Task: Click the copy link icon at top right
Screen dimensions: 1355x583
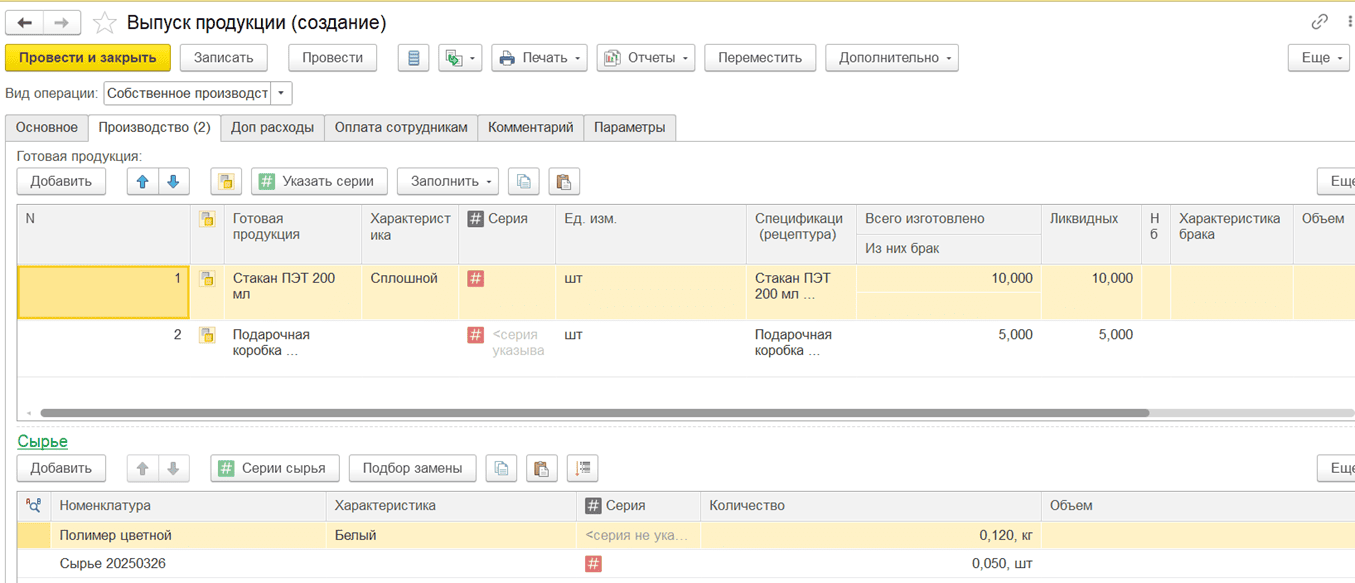Action: (x=1319, y=22)
